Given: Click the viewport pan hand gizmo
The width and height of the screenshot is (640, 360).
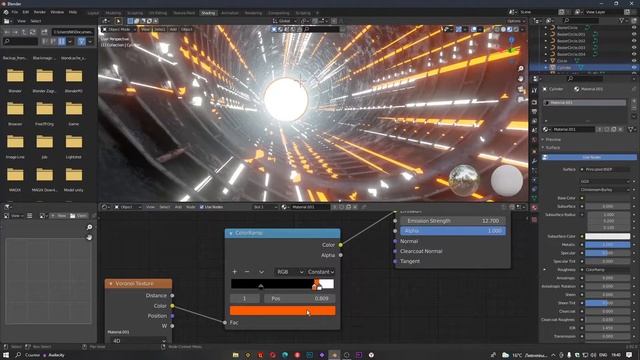Looking at the screenshot, I should coord(520,79).
